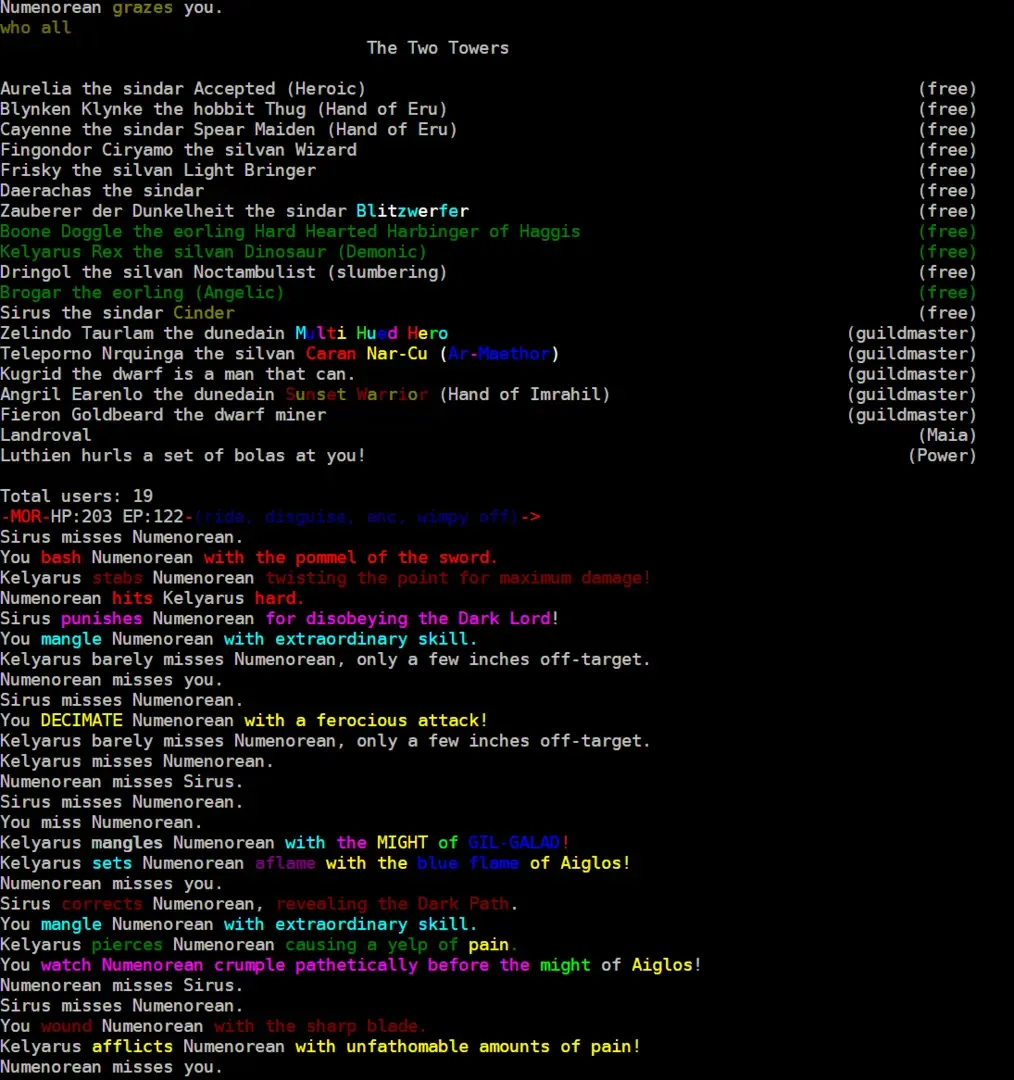The width and height of the screenshot is (1014, 1080).
Task: Click the cyan 'Blitzwerfer' title
Action: [x=412, y=211]
